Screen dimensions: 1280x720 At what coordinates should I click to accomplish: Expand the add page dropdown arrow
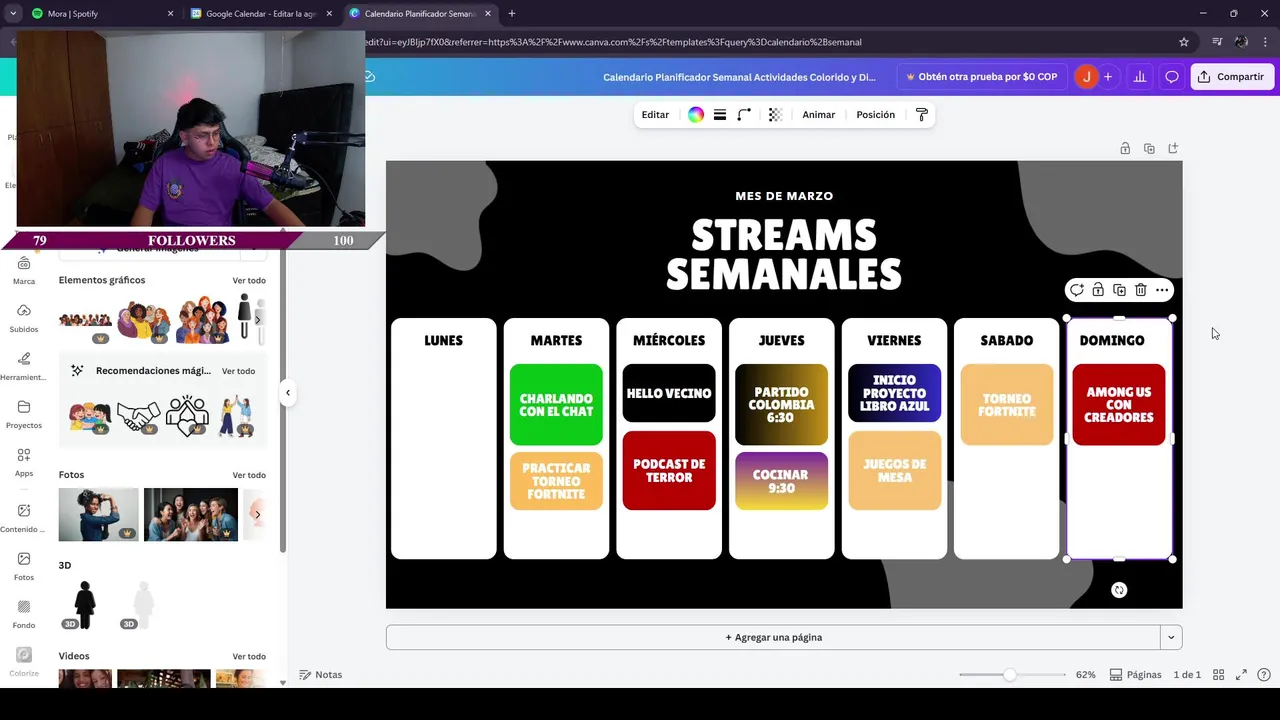[1171, 637]
